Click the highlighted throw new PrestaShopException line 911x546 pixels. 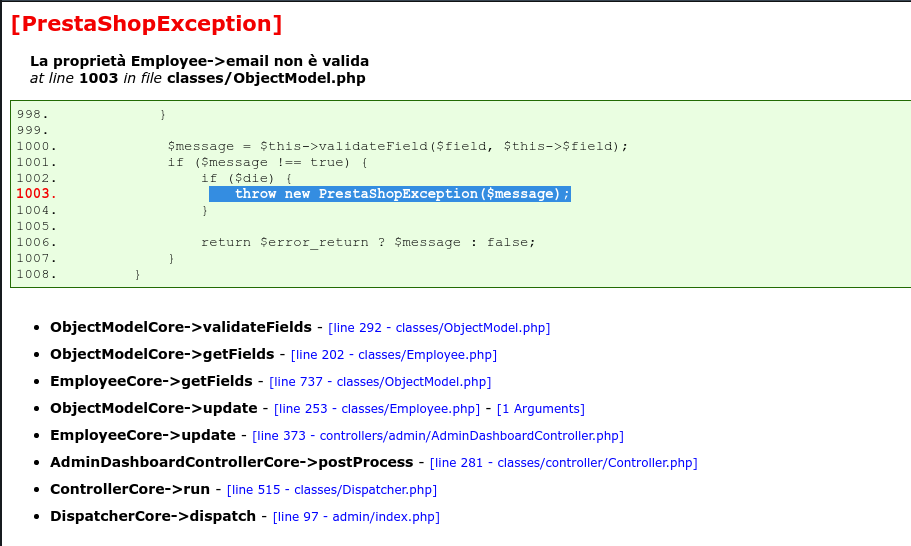(390, 194)
